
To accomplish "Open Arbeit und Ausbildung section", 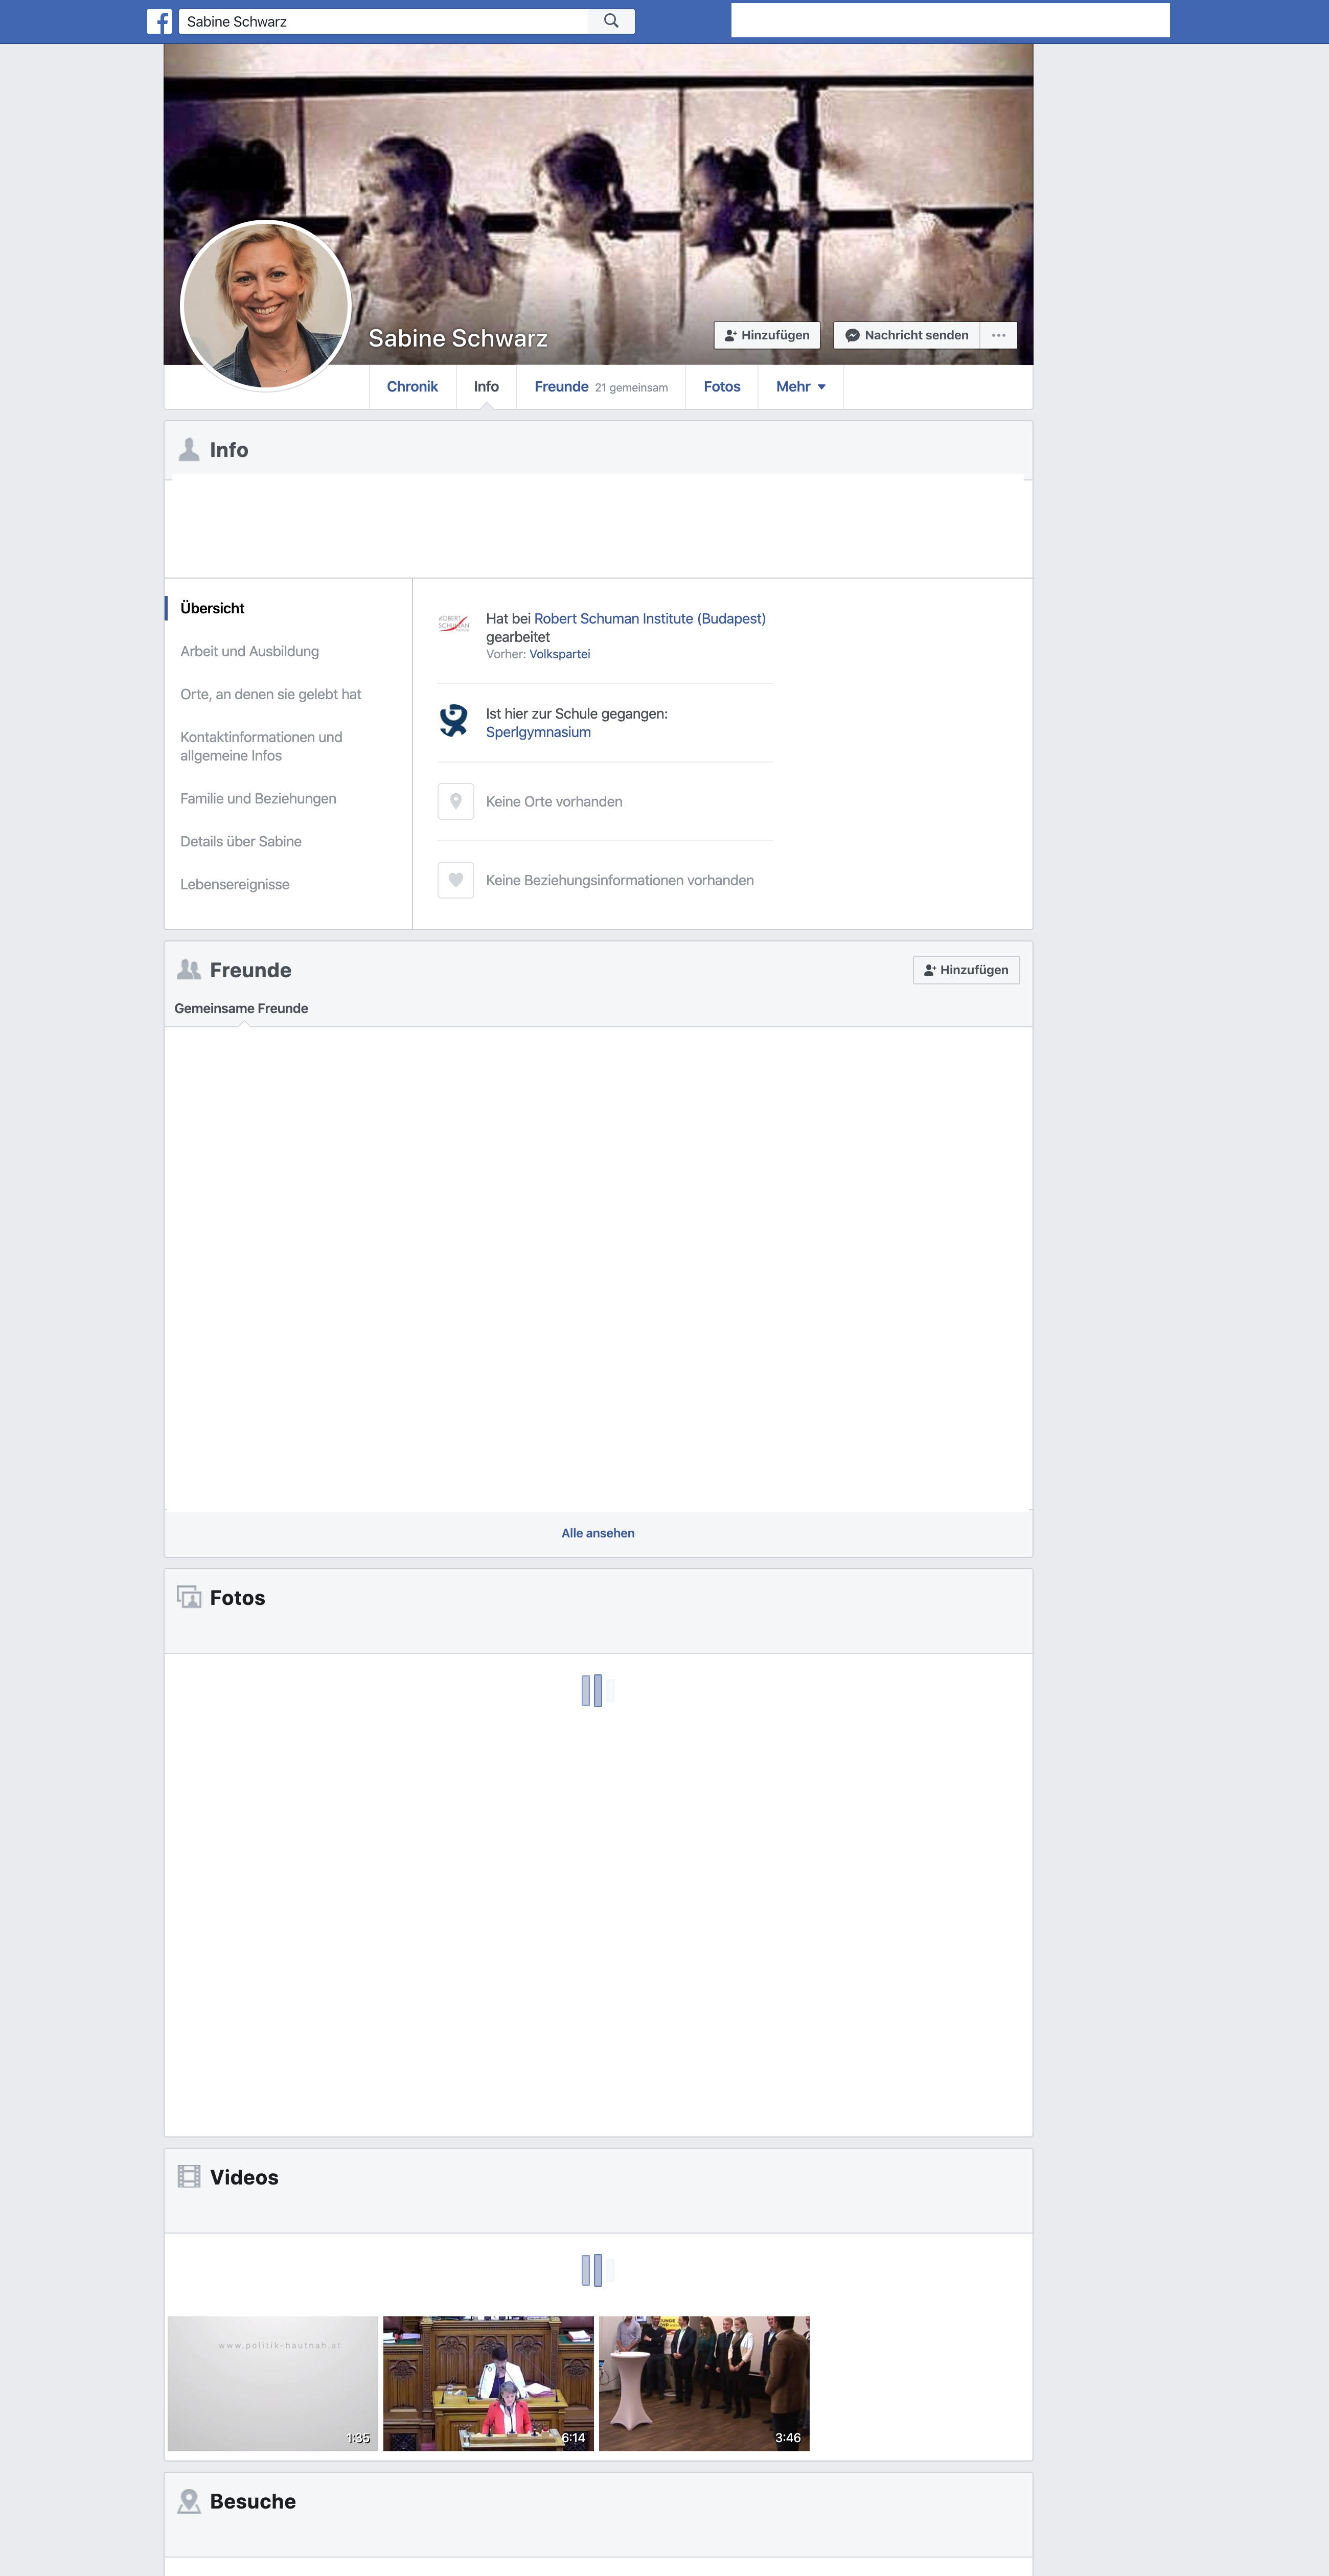I will pos(250,651).
